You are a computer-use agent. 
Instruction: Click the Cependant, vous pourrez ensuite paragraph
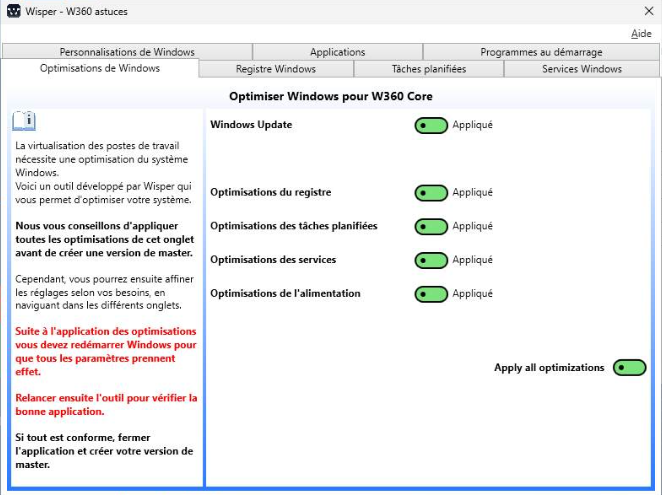104,292
